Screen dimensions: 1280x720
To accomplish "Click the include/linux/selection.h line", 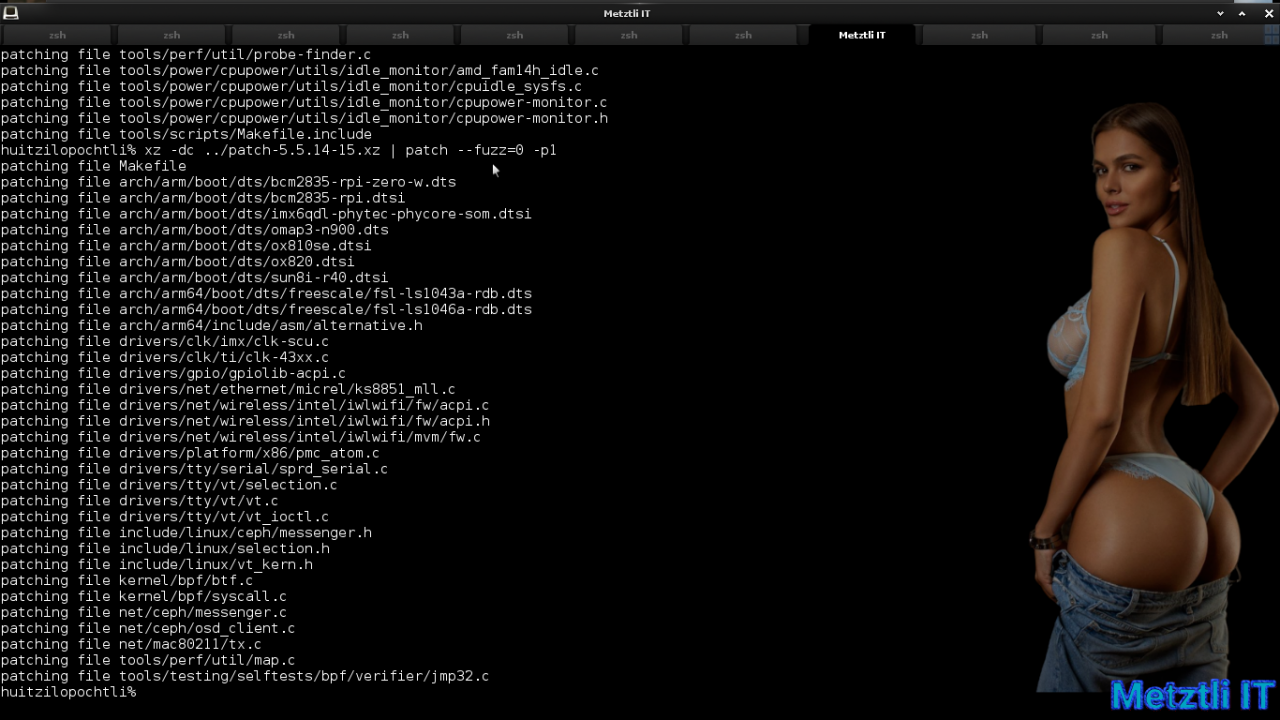I will click(165, 549).
